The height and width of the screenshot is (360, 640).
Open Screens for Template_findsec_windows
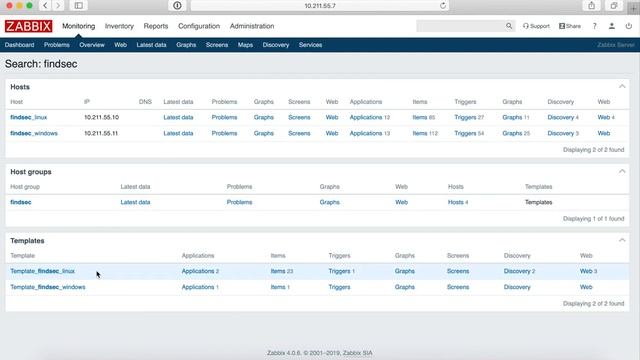tap(458, 287)
